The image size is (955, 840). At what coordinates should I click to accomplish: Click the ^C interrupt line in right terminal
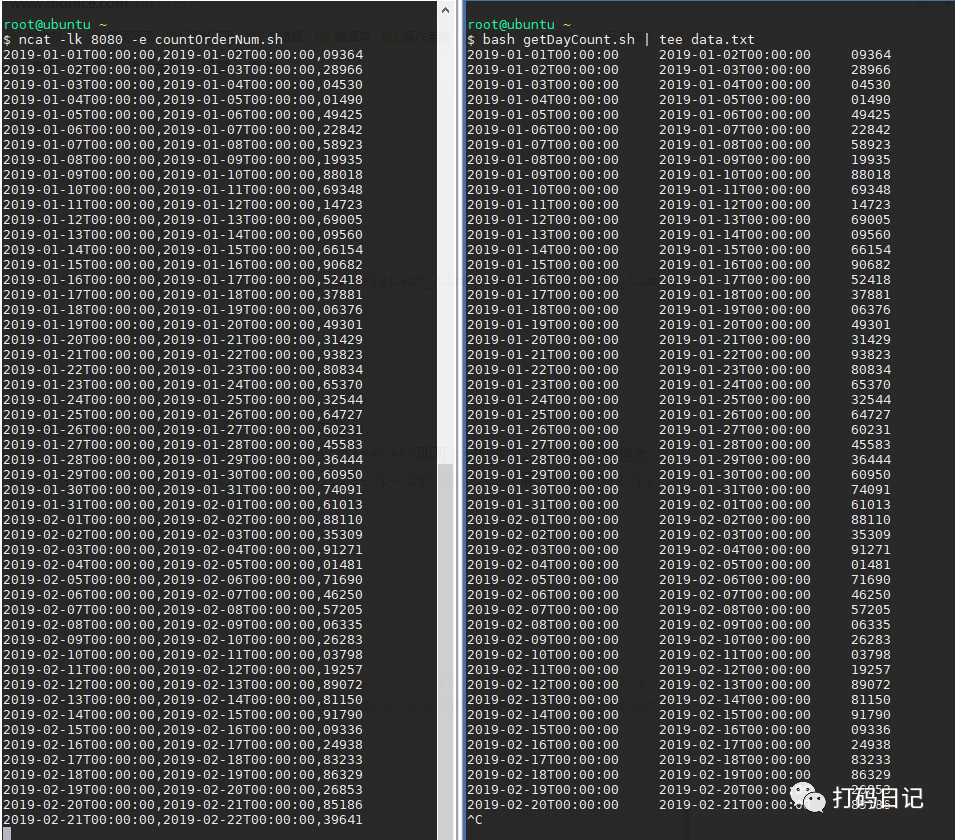(475, 820)
